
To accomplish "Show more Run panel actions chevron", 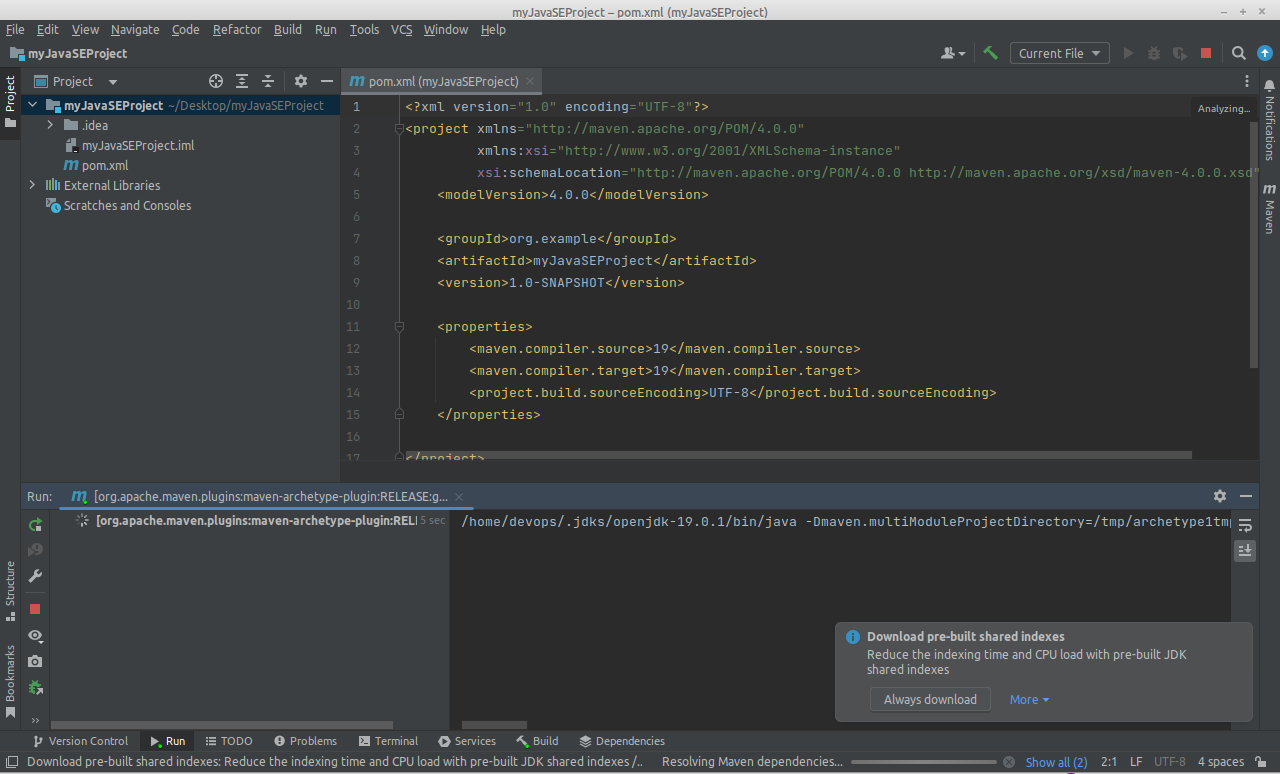I will [35, 720].
